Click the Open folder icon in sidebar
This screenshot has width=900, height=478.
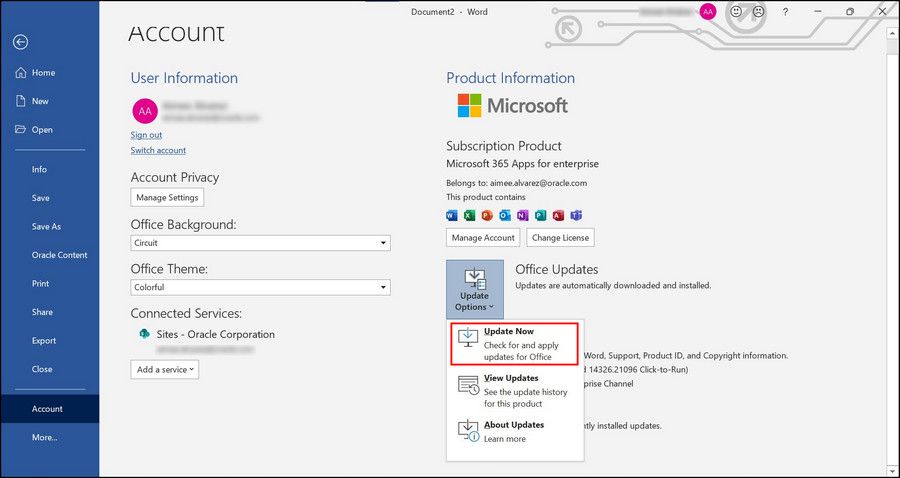(21, 130)
